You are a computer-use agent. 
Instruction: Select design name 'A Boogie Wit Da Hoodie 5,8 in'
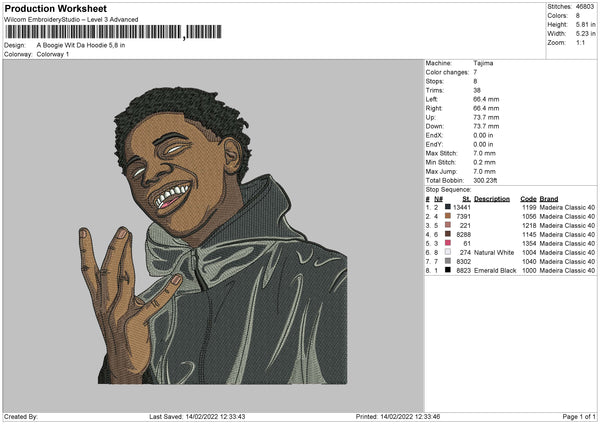click(81, 45)
